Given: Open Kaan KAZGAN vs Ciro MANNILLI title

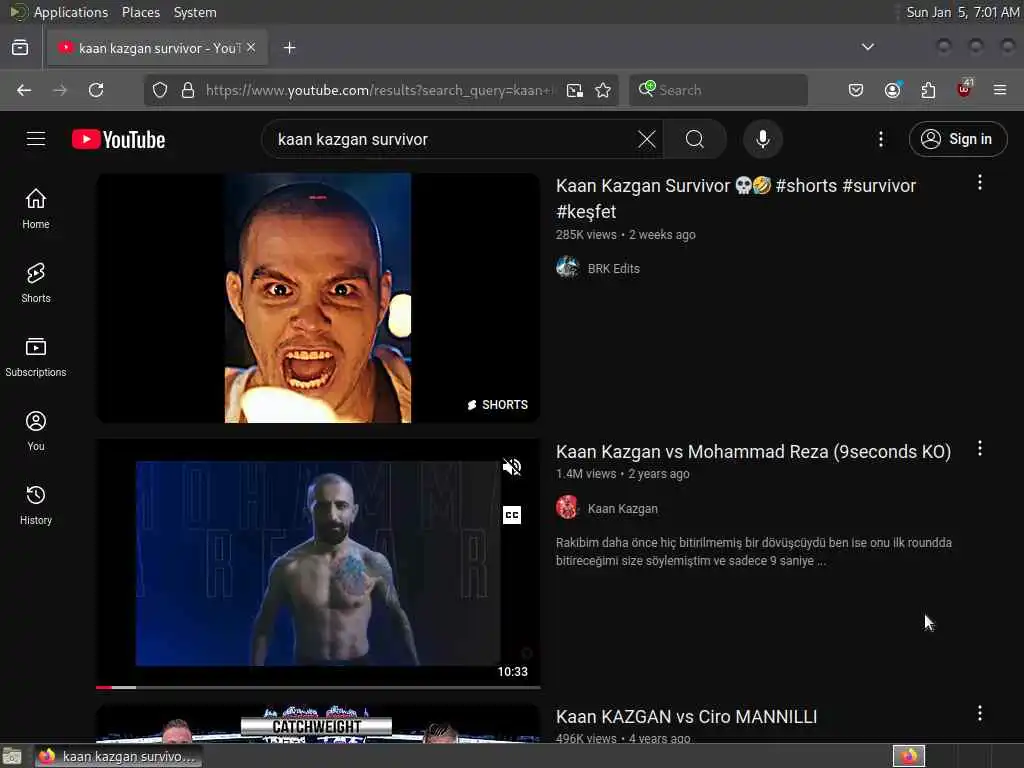Looking at the screenshot, I should click(686, 716).
